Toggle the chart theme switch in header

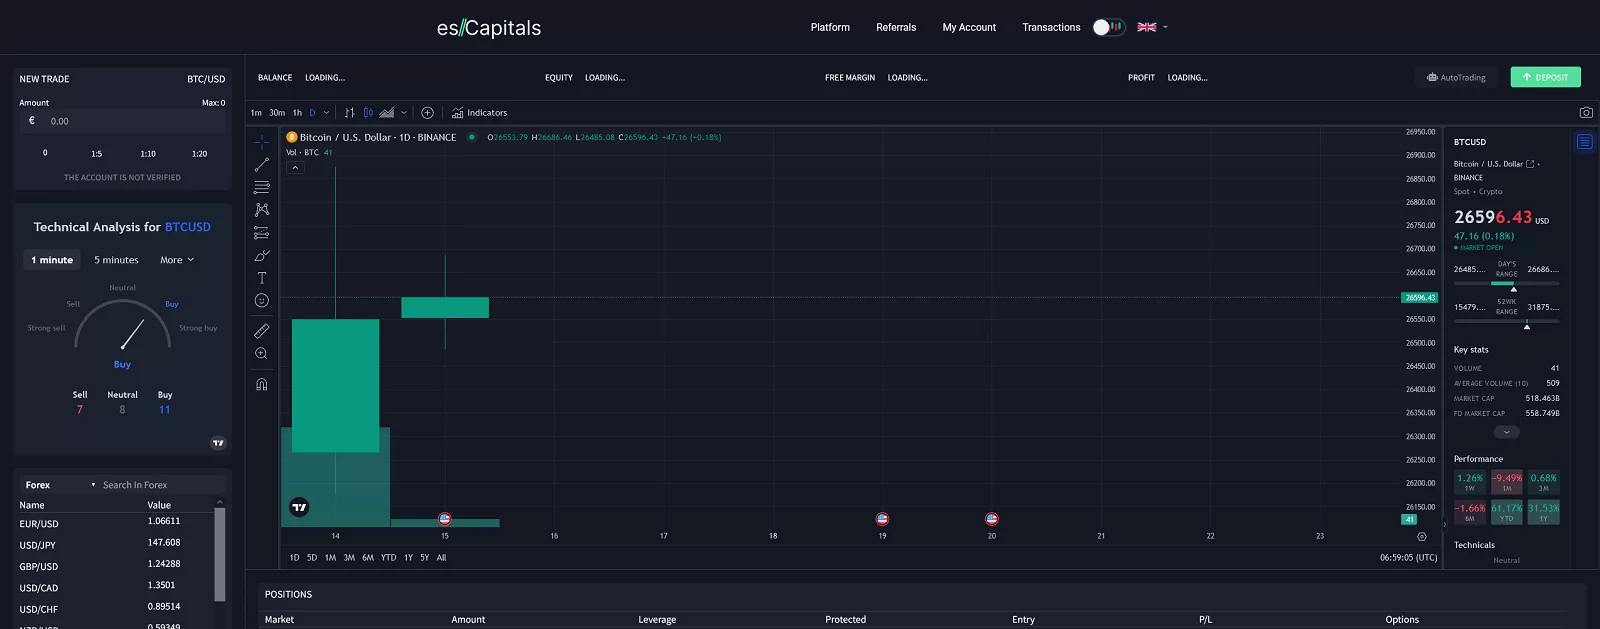[x=1109, y=27]
